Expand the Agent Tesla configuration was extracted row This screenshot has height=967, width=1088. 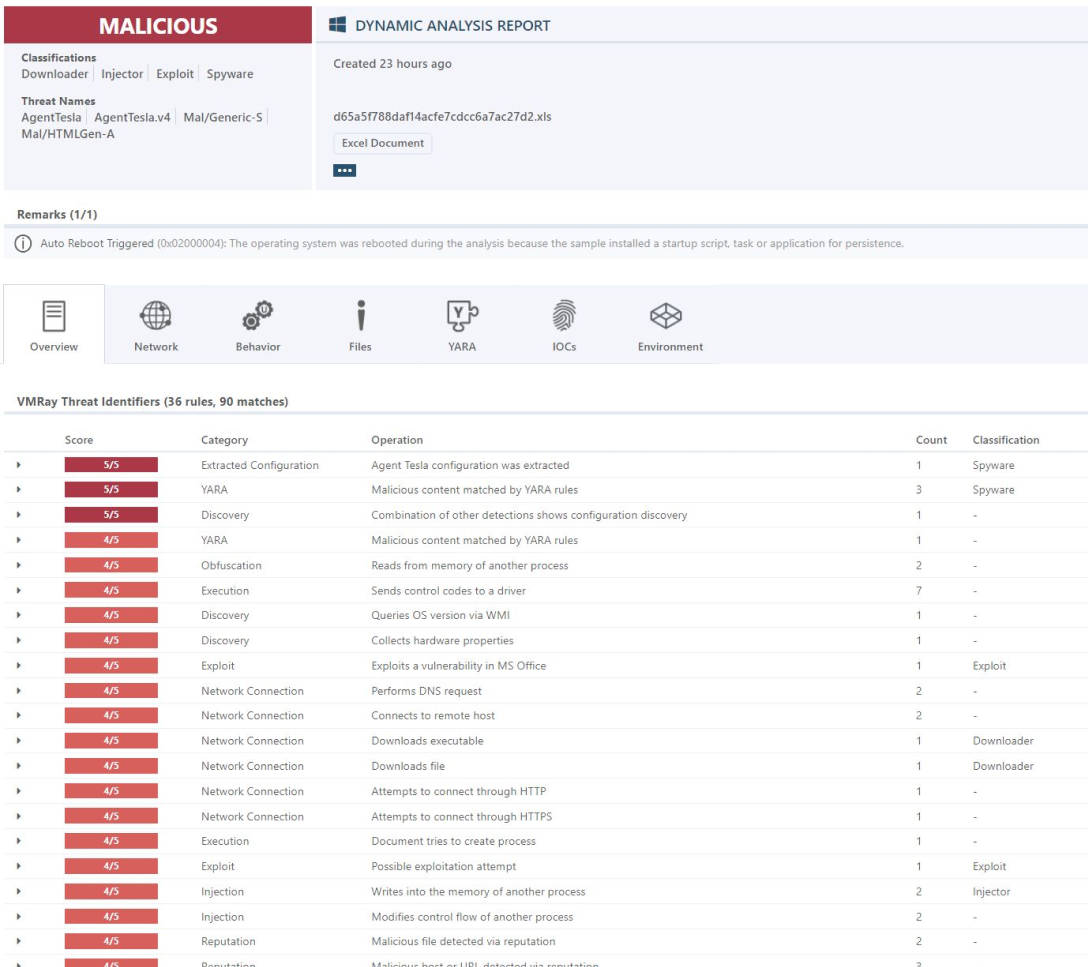coord(19,465)
